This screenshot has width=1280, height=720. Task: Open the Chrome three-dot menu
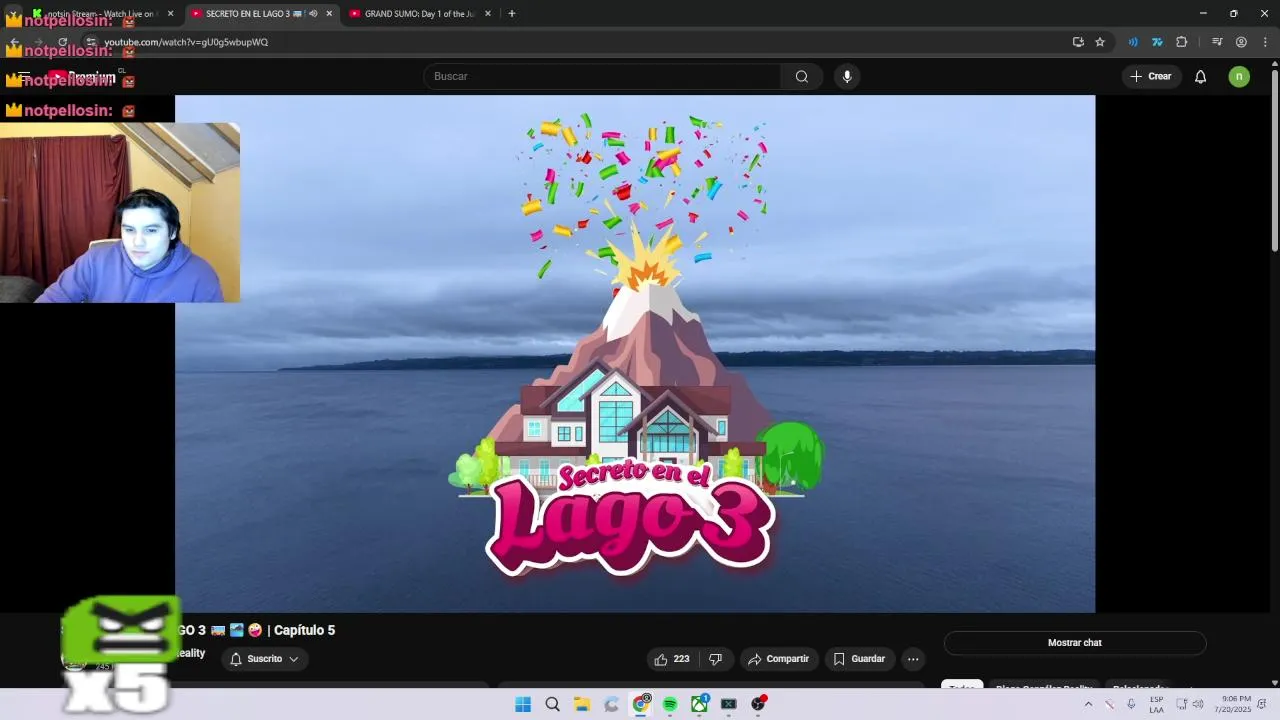(1265, 42)
